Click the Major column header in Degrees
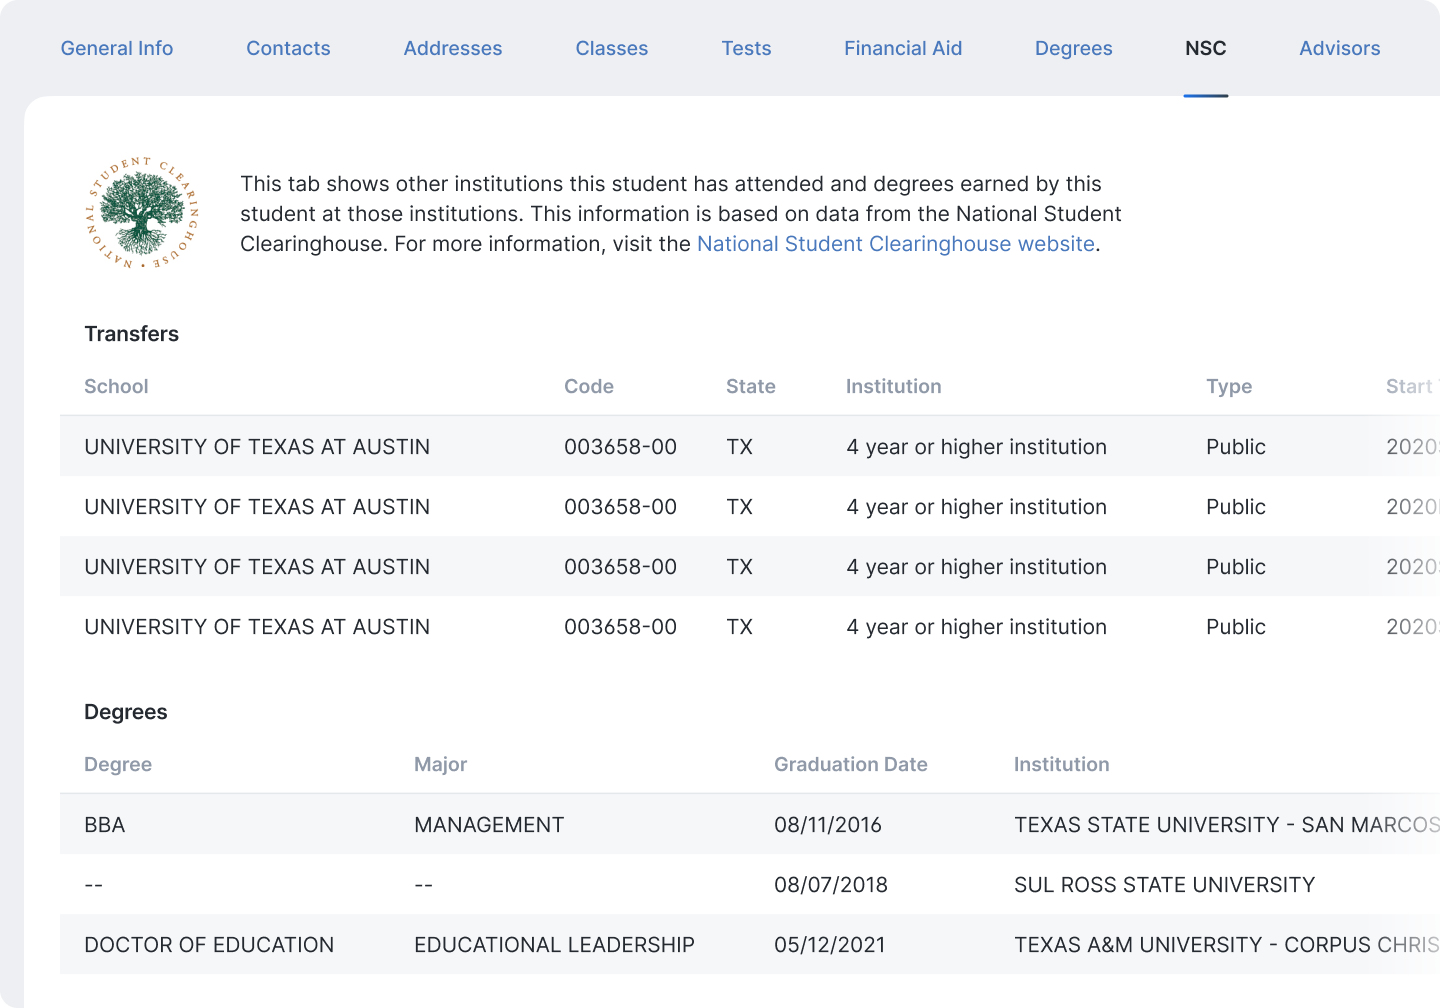Image resolution: width=1440 pixels, height=1008 pixels. point(440,764)
